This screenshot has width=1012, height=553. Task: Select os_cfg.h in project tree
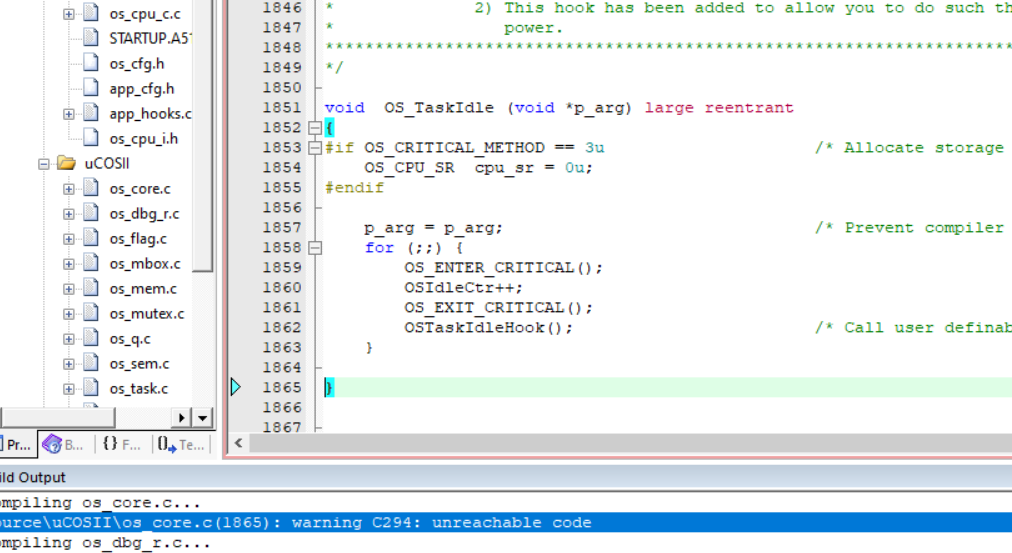(137, 64)
